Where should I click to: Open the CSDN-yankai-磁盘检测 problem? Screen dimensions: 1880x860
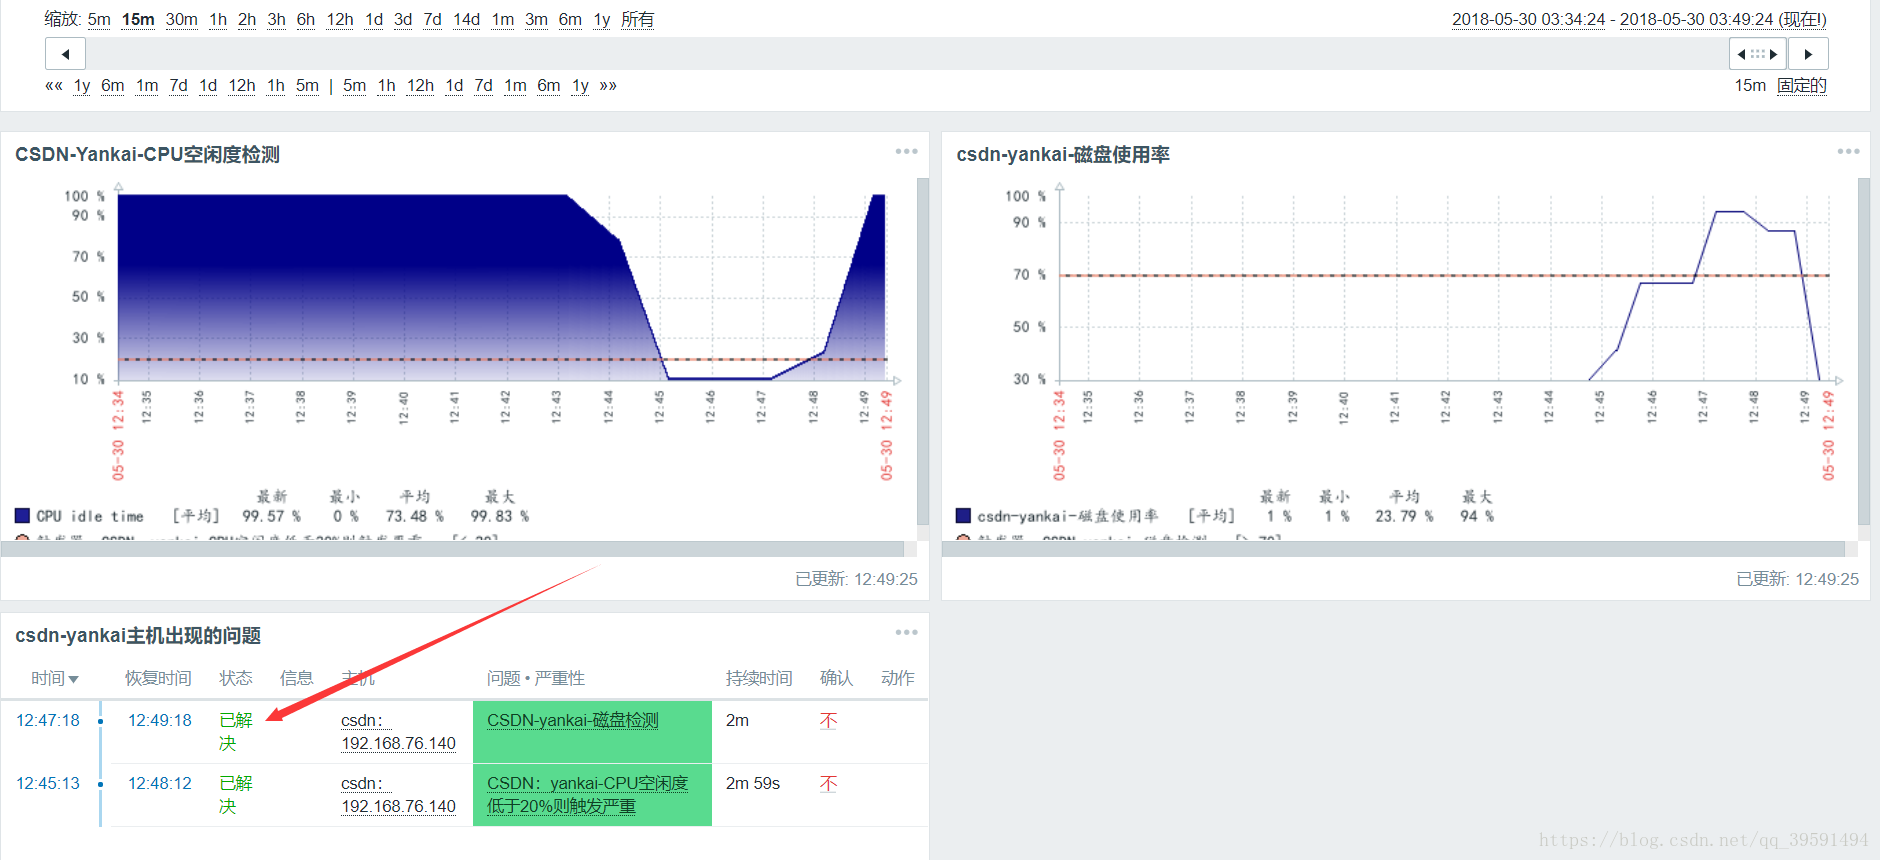pyautogui.click(x=573, y=720)
